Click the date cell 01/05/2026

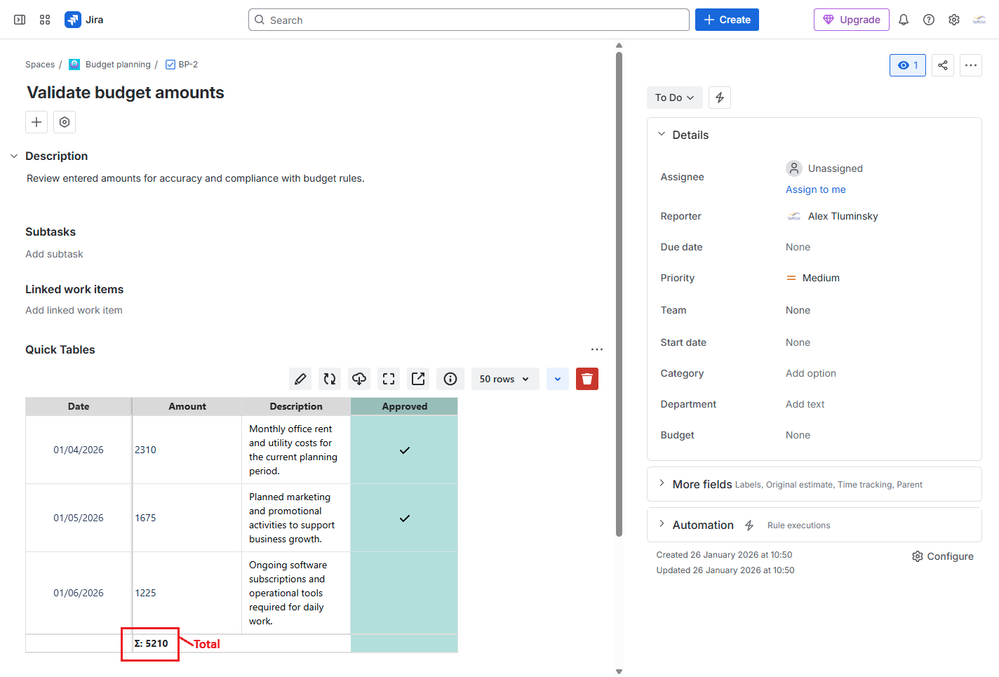78,518
